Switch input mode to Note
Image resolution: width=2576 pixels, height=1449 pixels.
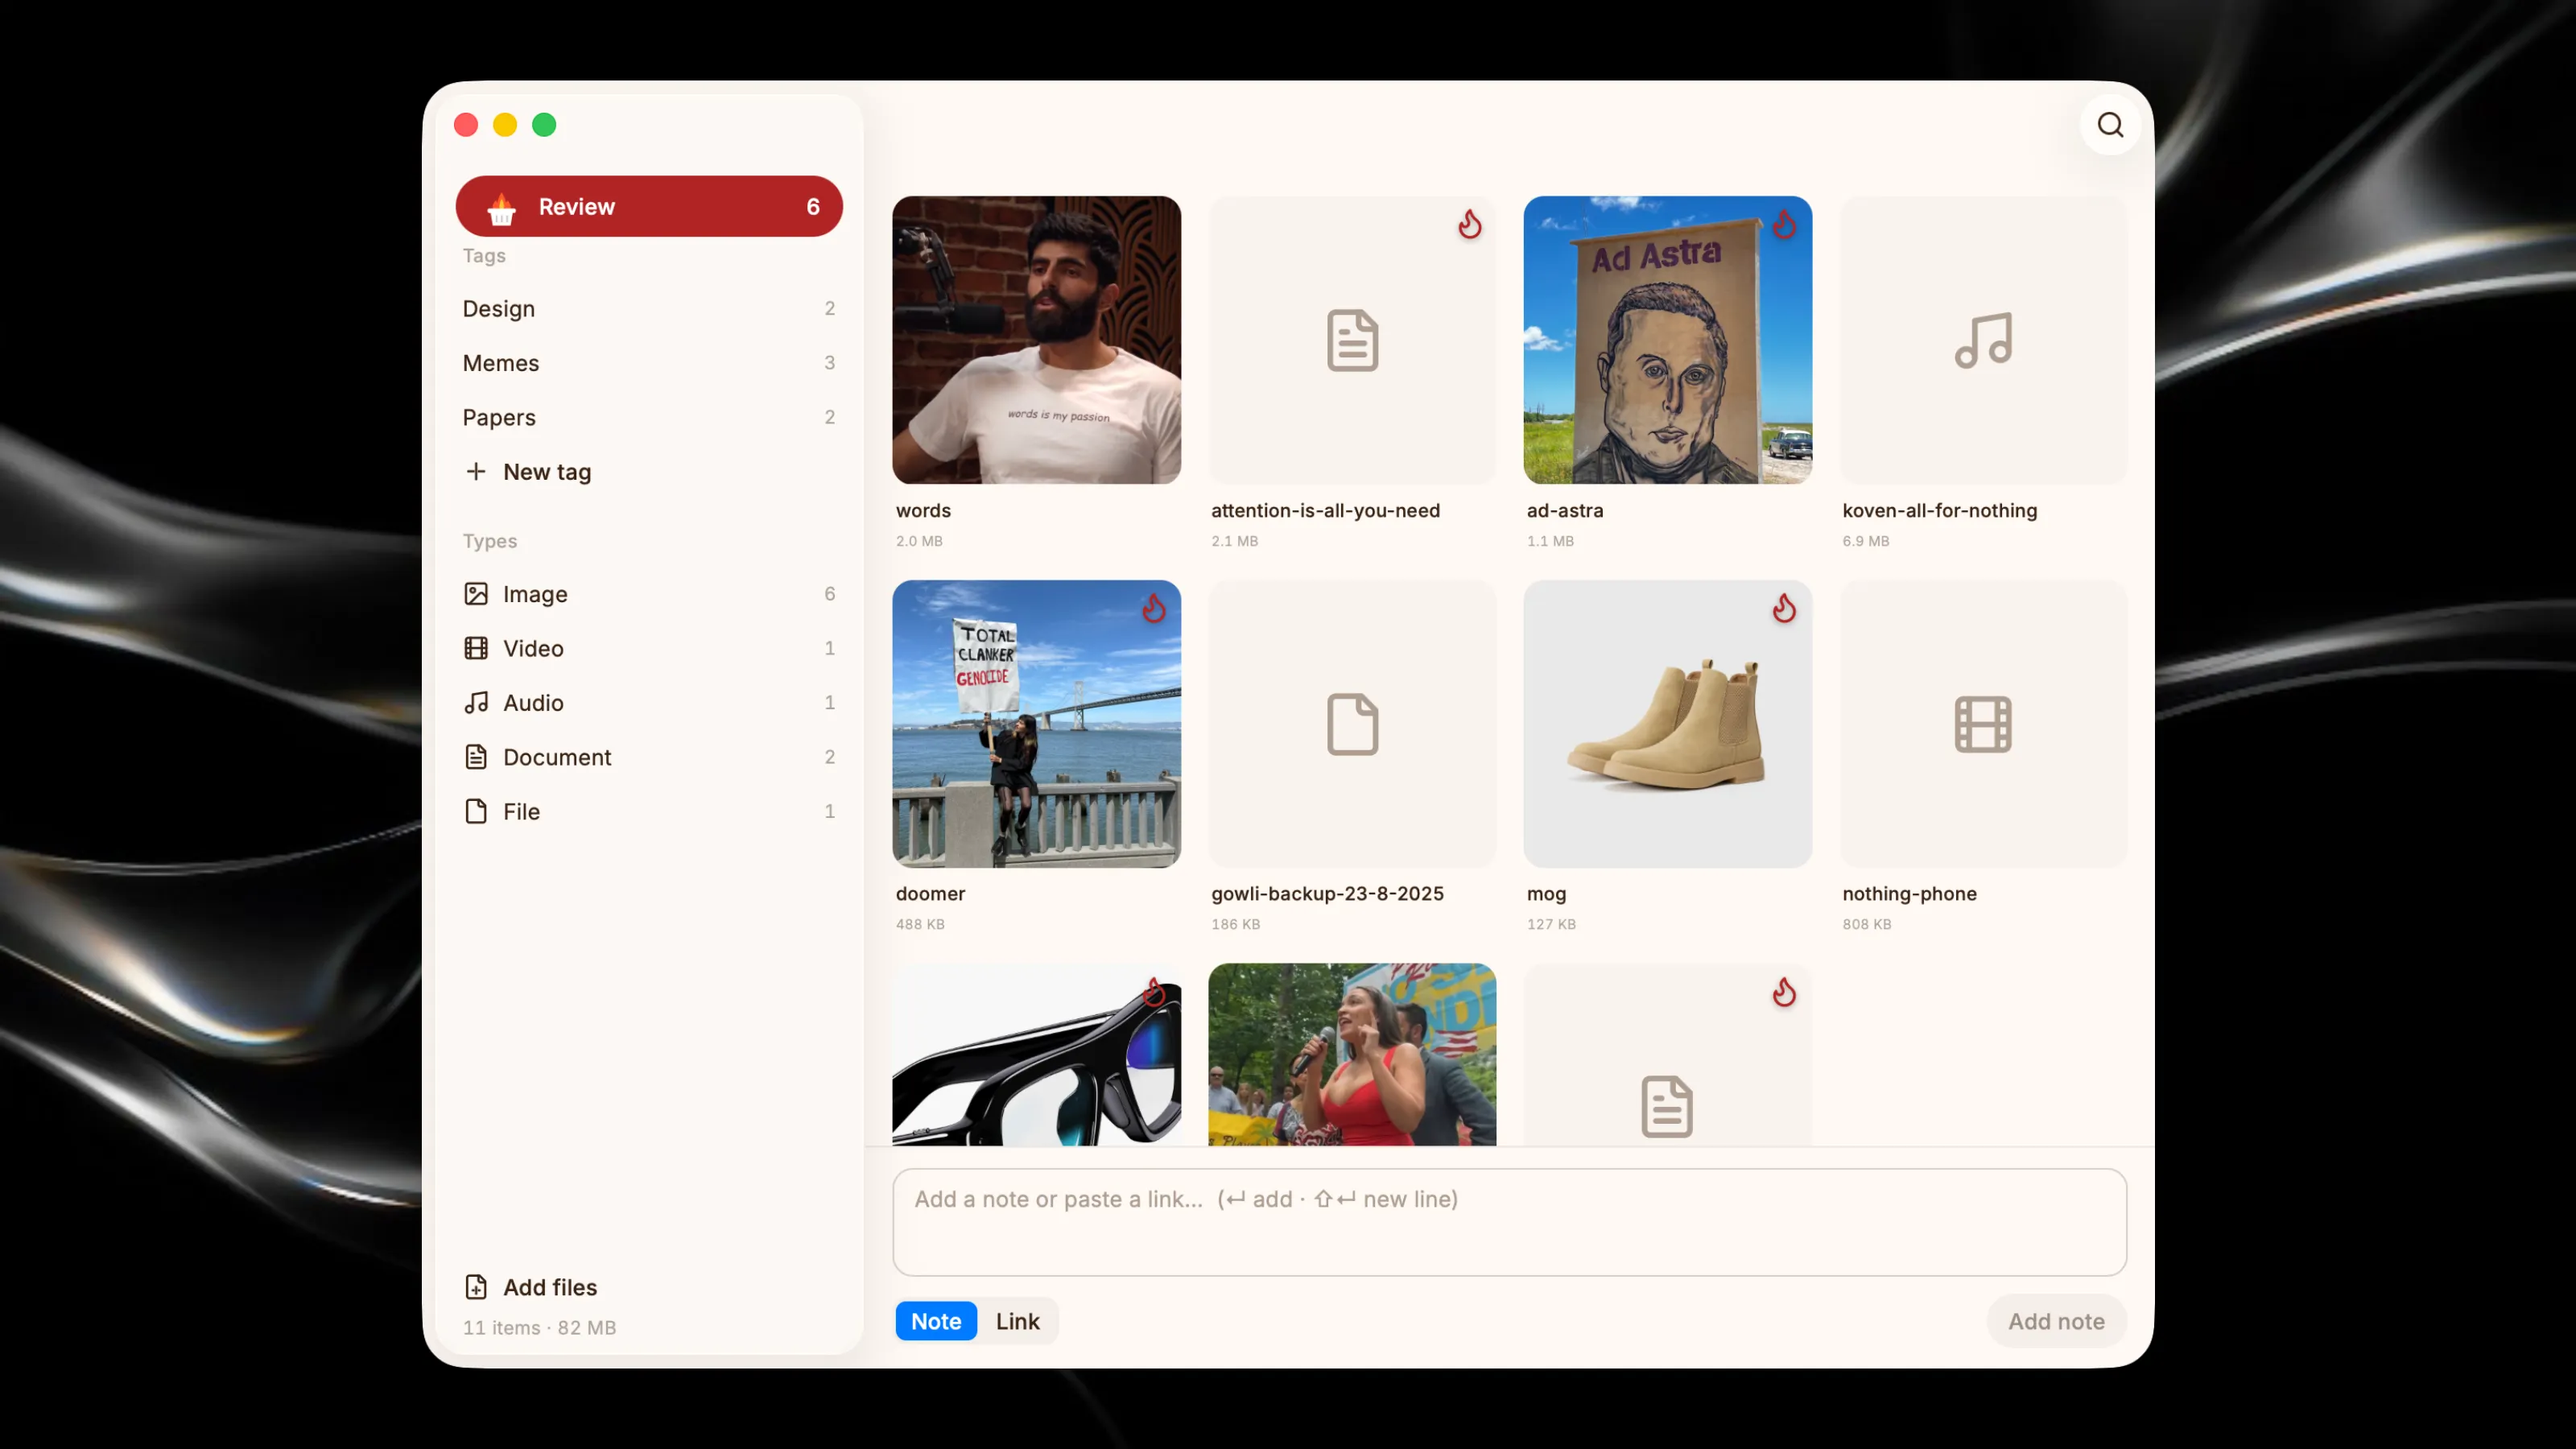pos(936,1321)
